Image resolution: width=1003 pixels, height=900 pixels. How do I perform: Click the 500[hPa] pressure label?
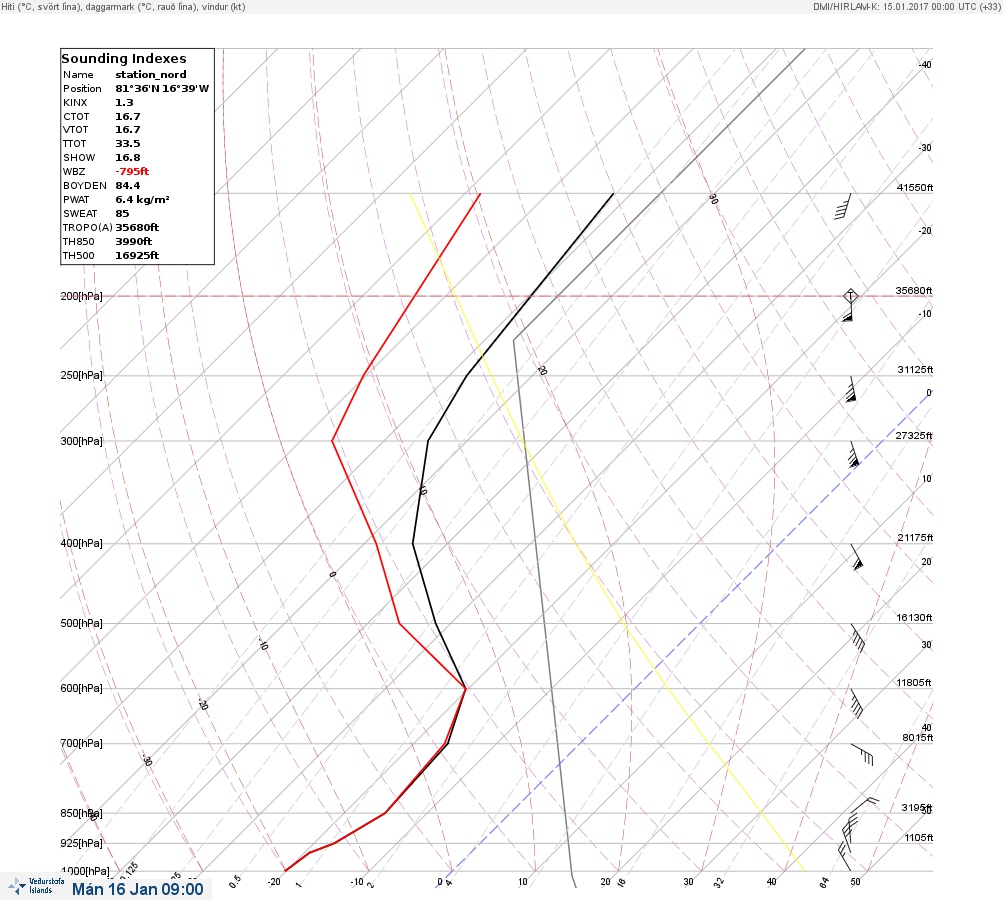[81, 623]
